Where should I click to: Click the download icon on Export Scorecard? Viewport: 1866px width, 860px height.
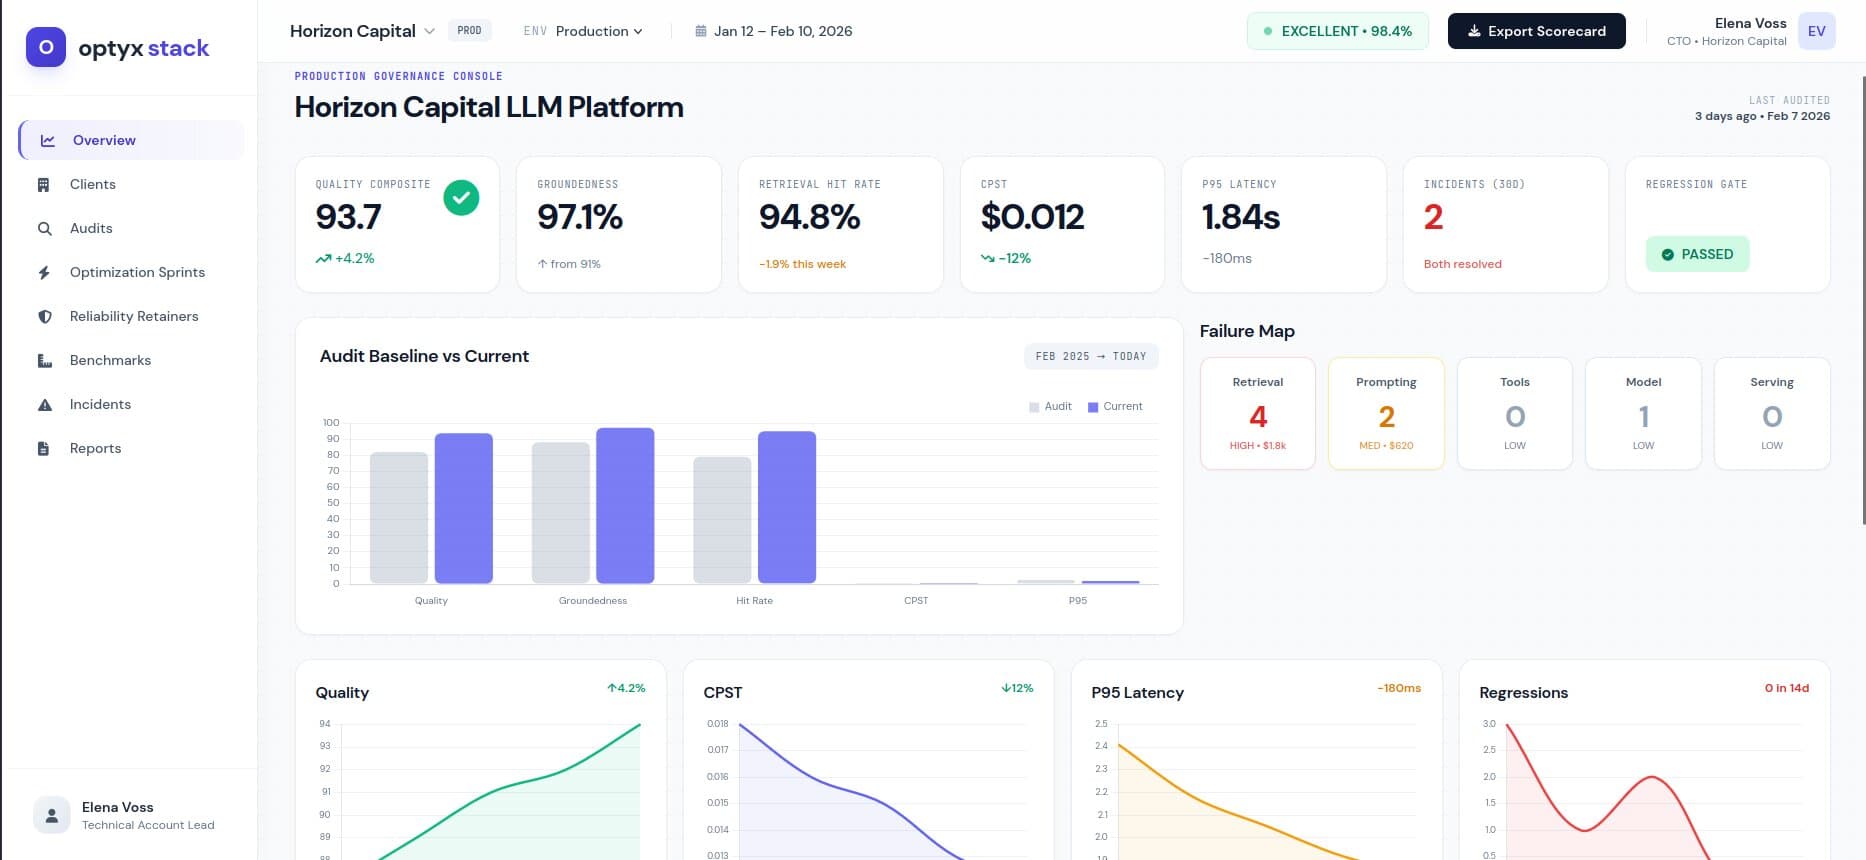(x=1474, y=31)
